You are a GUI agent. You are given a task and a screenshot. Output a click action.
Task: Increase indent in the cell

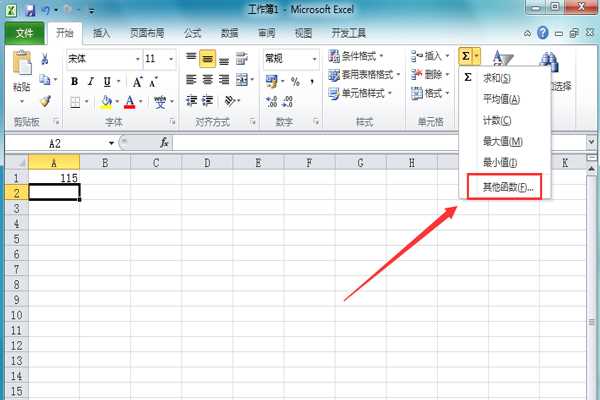pos(207,101)
